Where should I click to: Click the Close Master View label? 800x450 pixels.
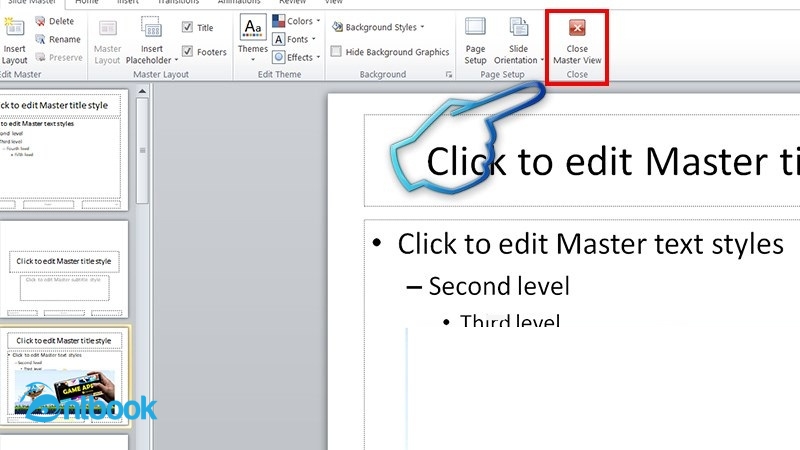[x=577, y=54]
